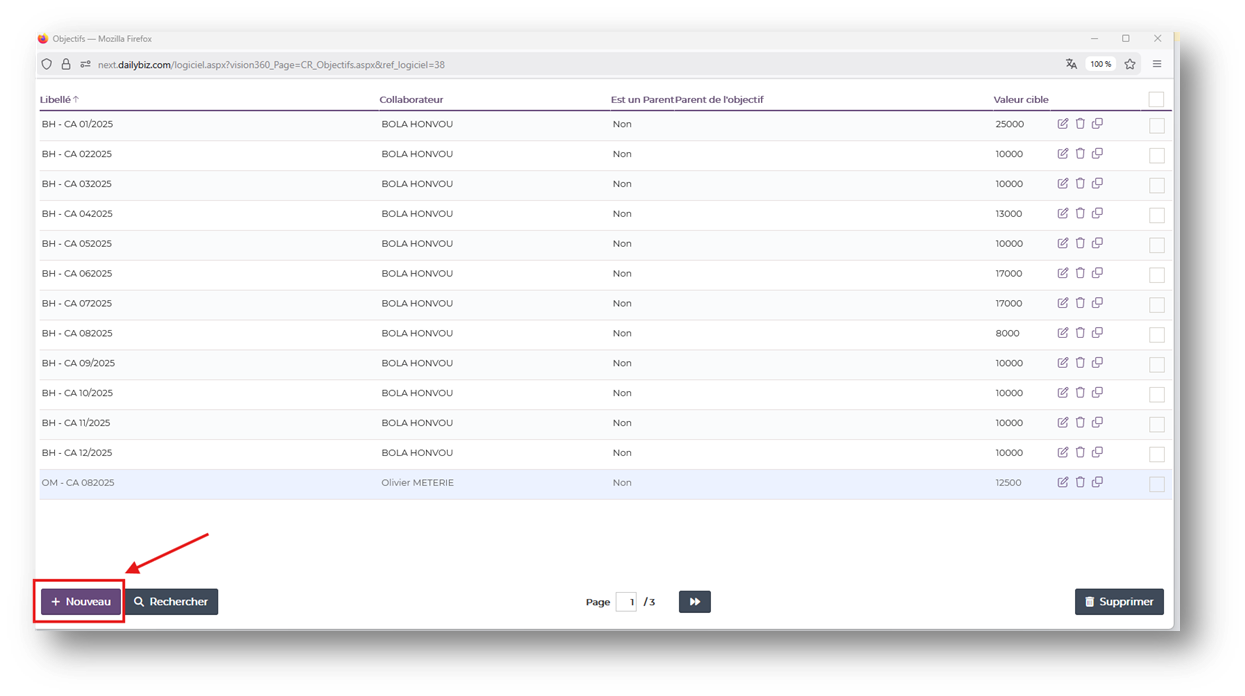Click the page number input field
The height and width of the screenshot is (696, 1245).
[626, 602]
